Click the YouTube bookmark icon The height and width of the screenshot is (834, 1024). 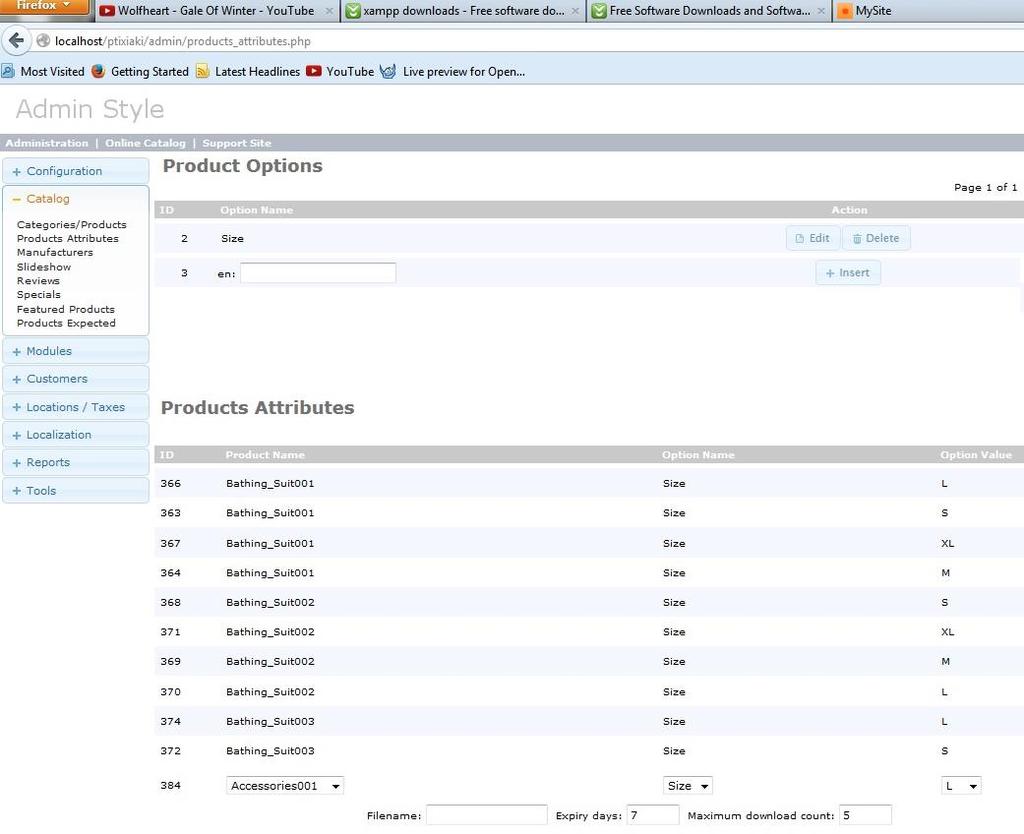313,71
